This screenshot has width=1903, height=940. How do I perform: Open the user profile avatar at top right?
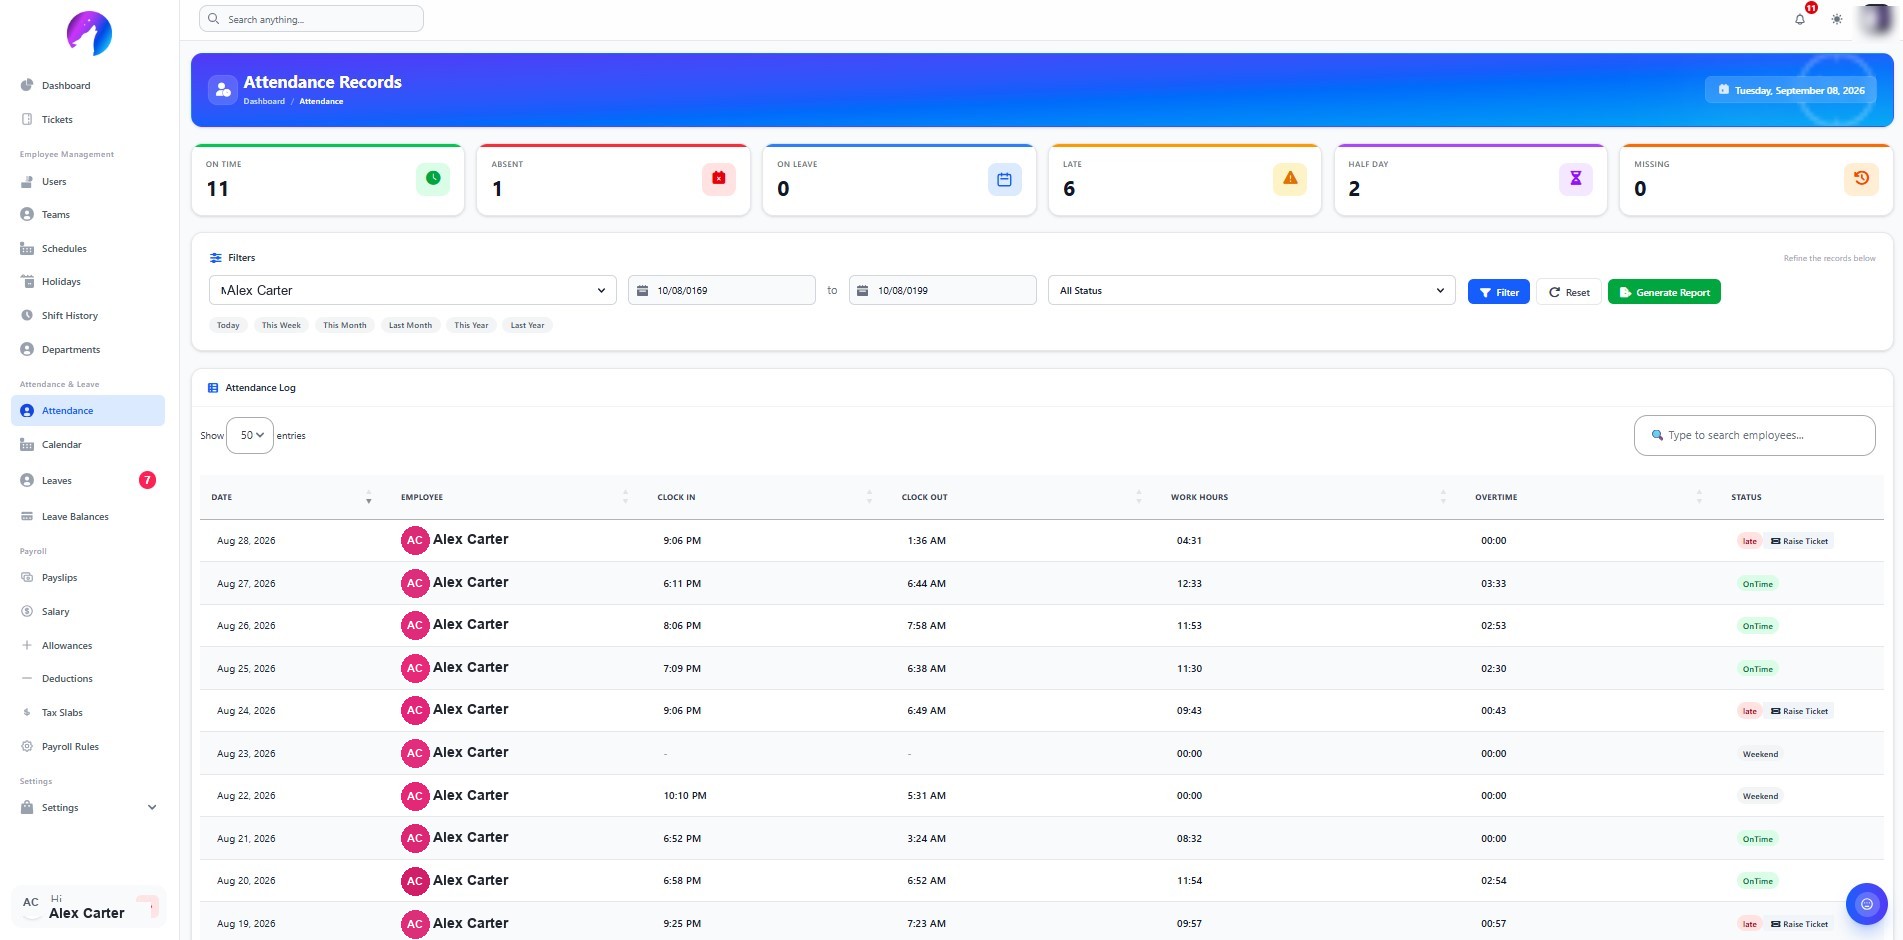(x=1877, y=19)
